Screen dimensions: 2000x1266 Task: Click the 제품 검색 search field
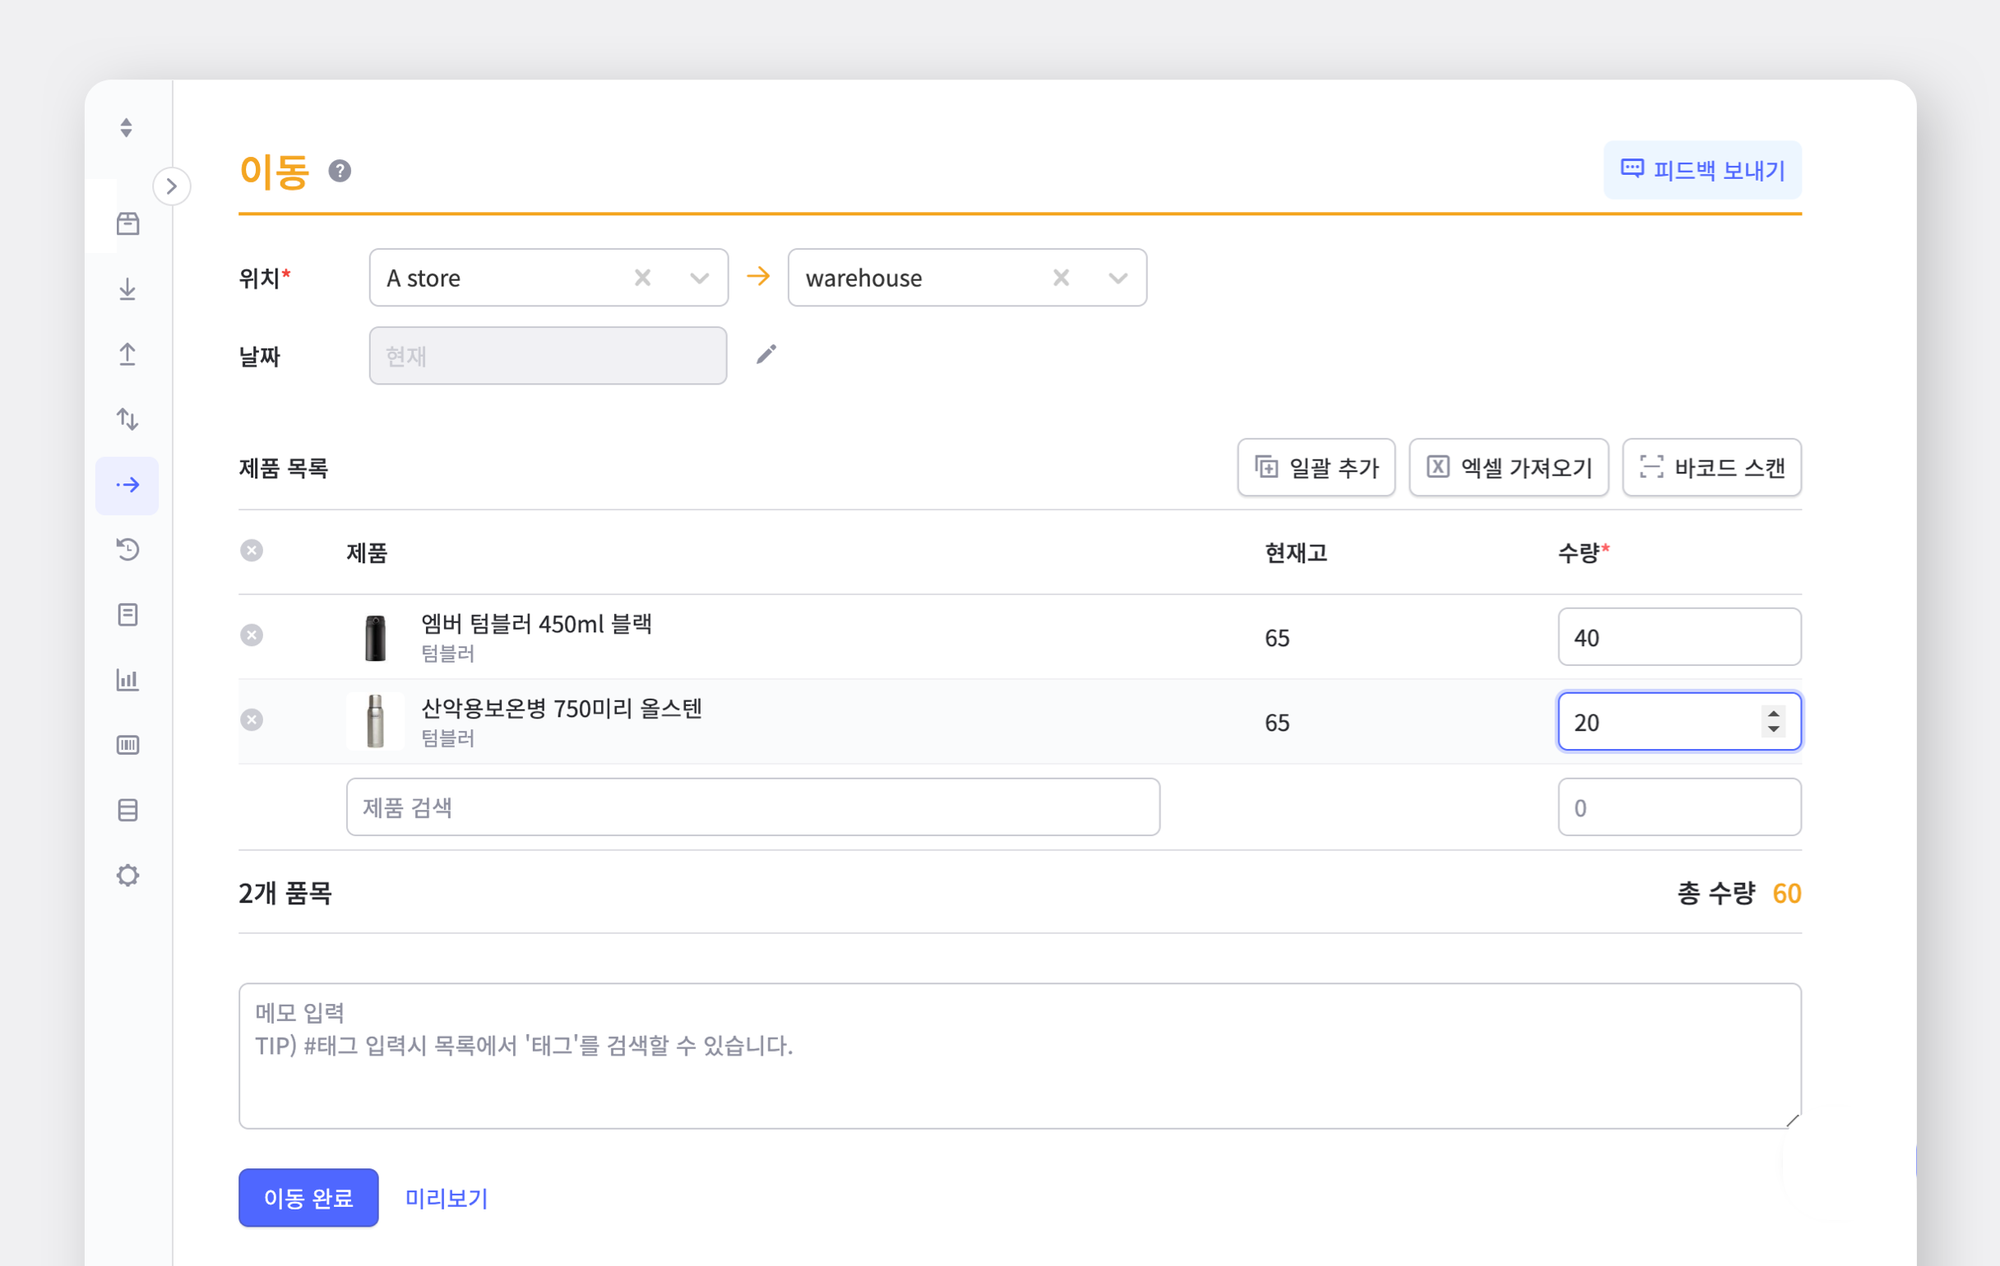coord(752,806)
